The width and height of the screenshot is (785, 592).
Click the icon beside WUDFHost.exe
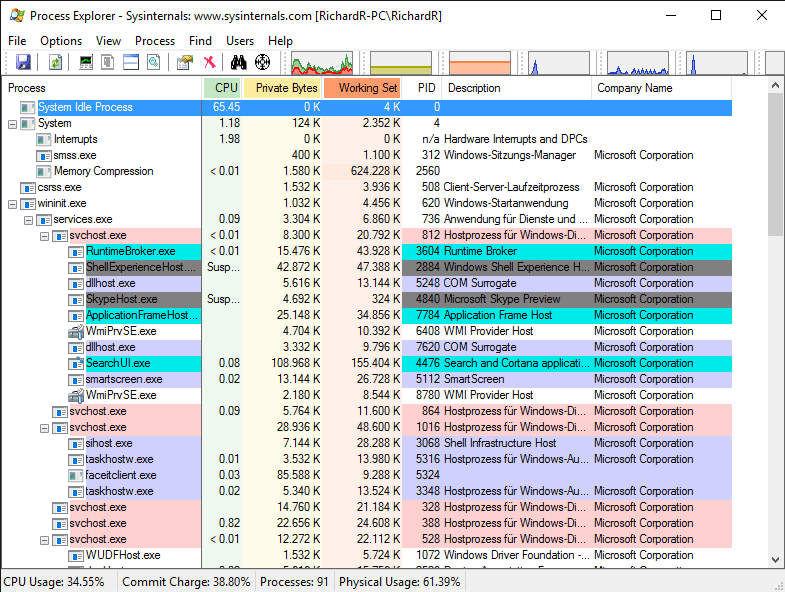pos(76,555)
